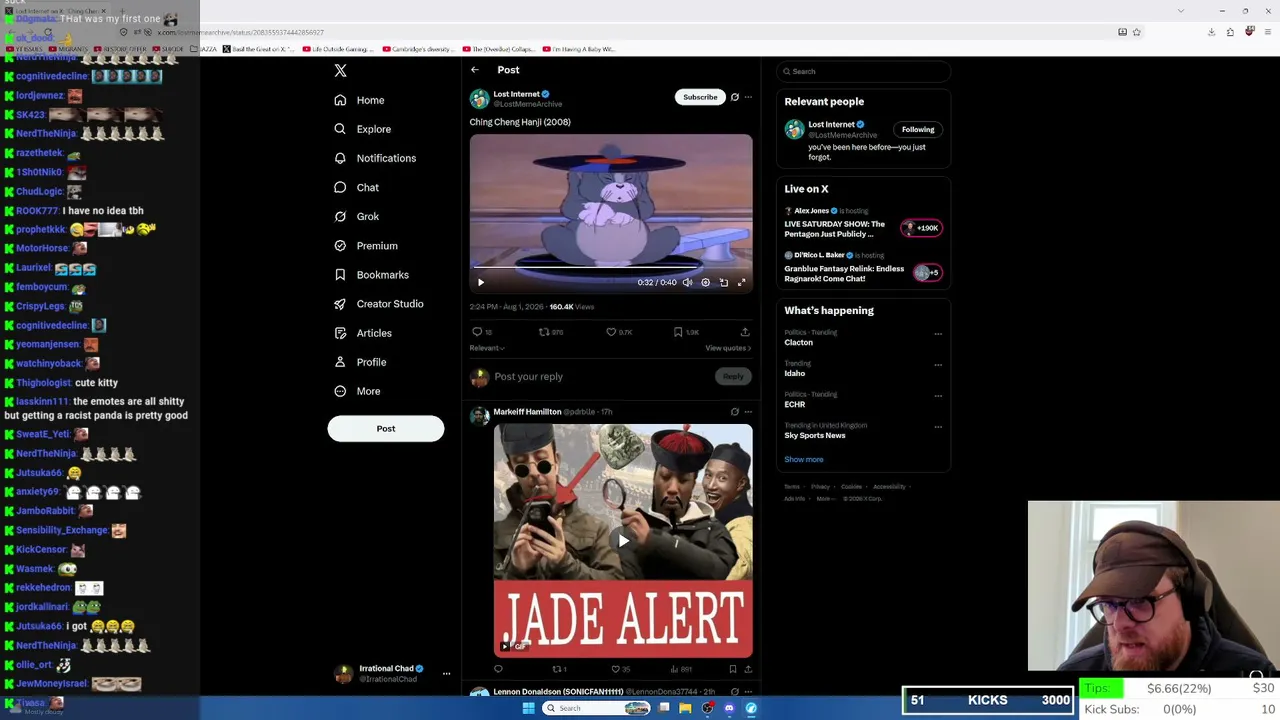This screenshot has width=1280, height=720.
Task: Bookmark the Ching Cheng Hanji post
Action: click(x=678, y=332)
